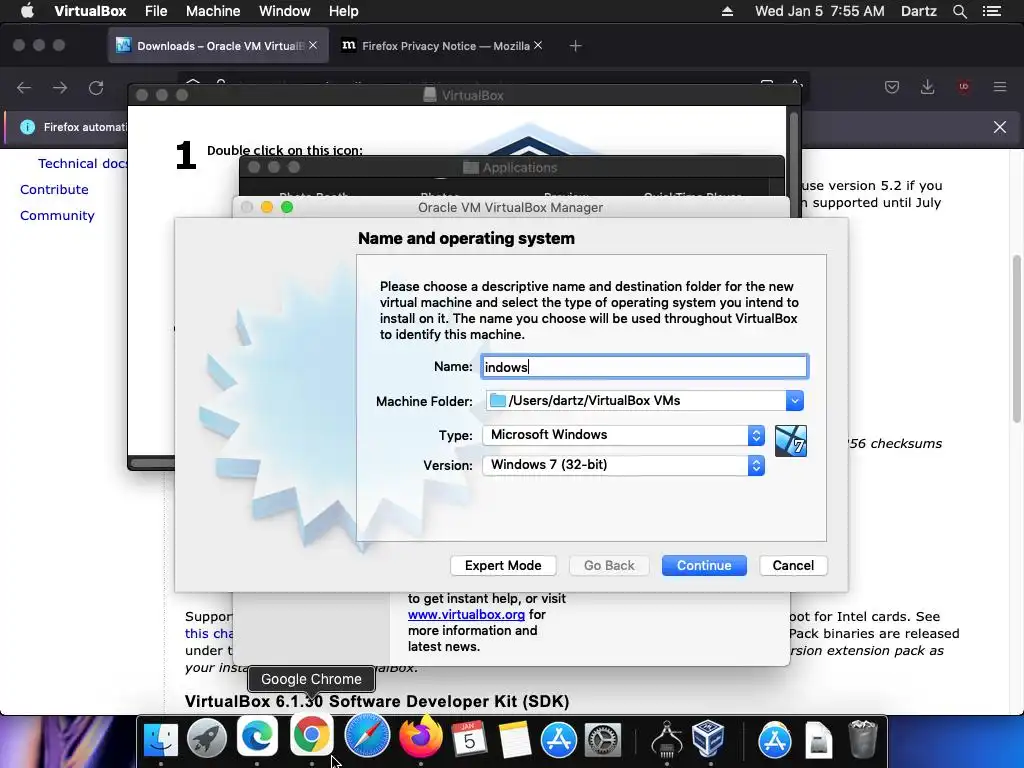Image resolution: width=1024 pixels, height=768 pixels.
Task: Expand the Machine Folder dropdown arrow
Action: pyautogui.click(x=794, y=400)
